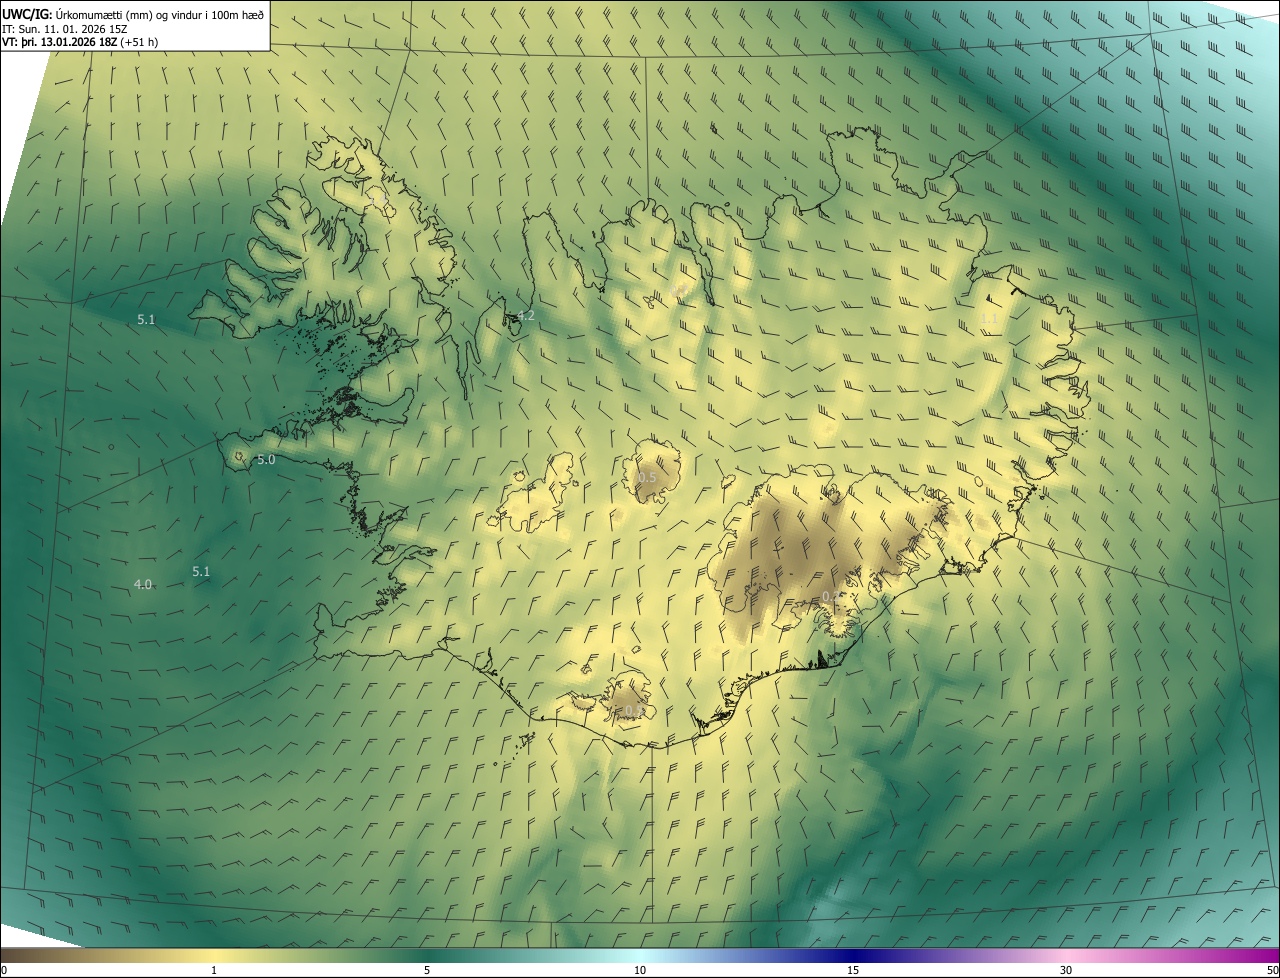This screenshot has width=1280, height=978.
Task: Click the 5.1 value label beside the 4.0 label
Action: [201, 571]
